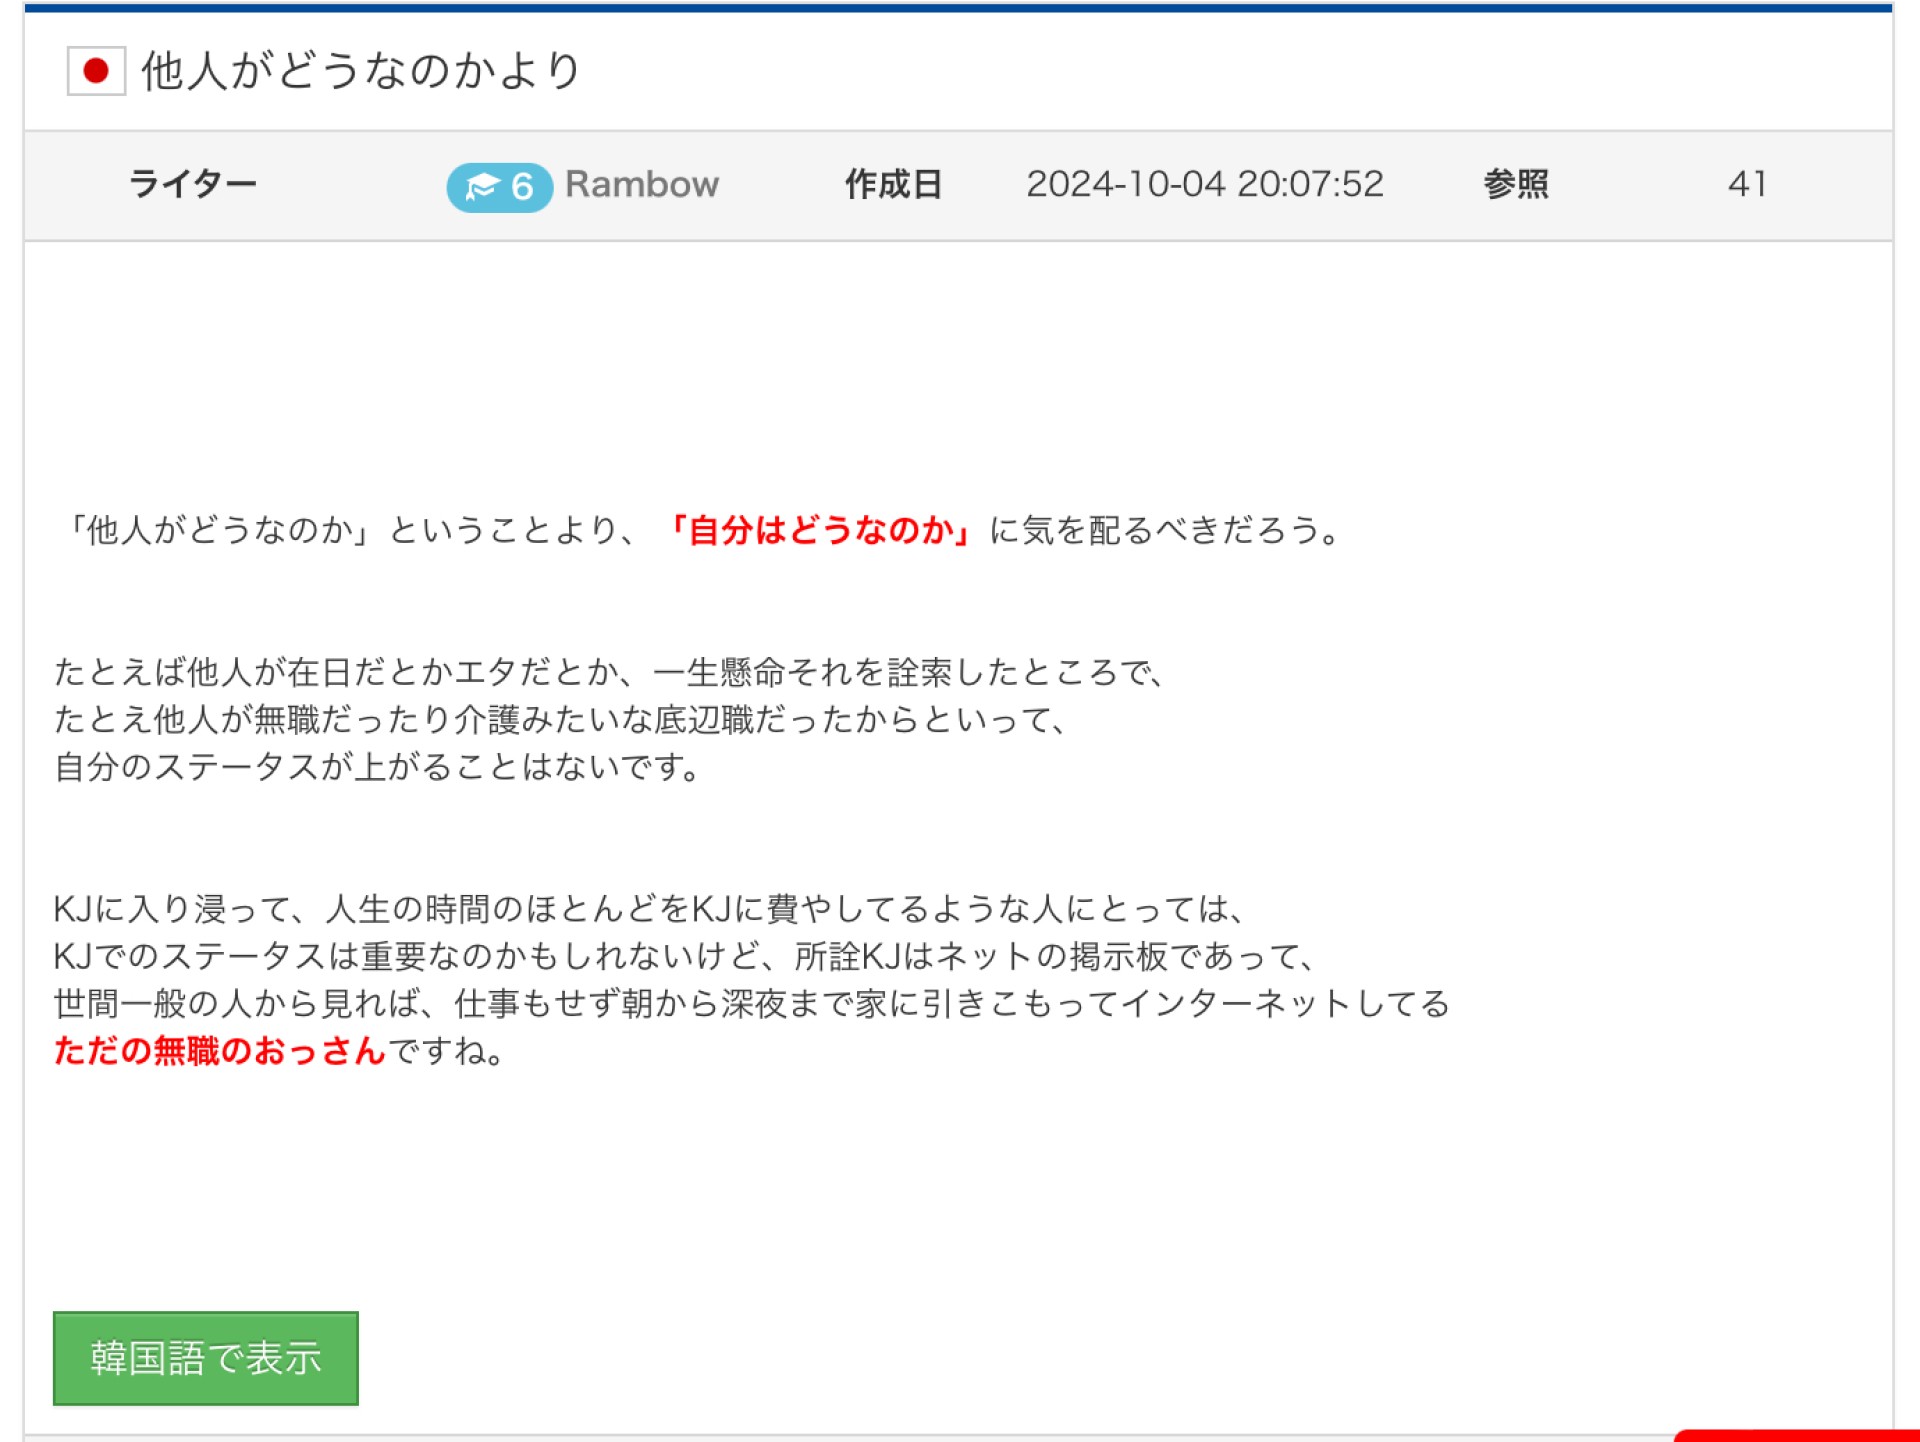Screen dimensions: 1920x1442
Task: Click the line starting KJに入り浸って
Action: (648, 909)
